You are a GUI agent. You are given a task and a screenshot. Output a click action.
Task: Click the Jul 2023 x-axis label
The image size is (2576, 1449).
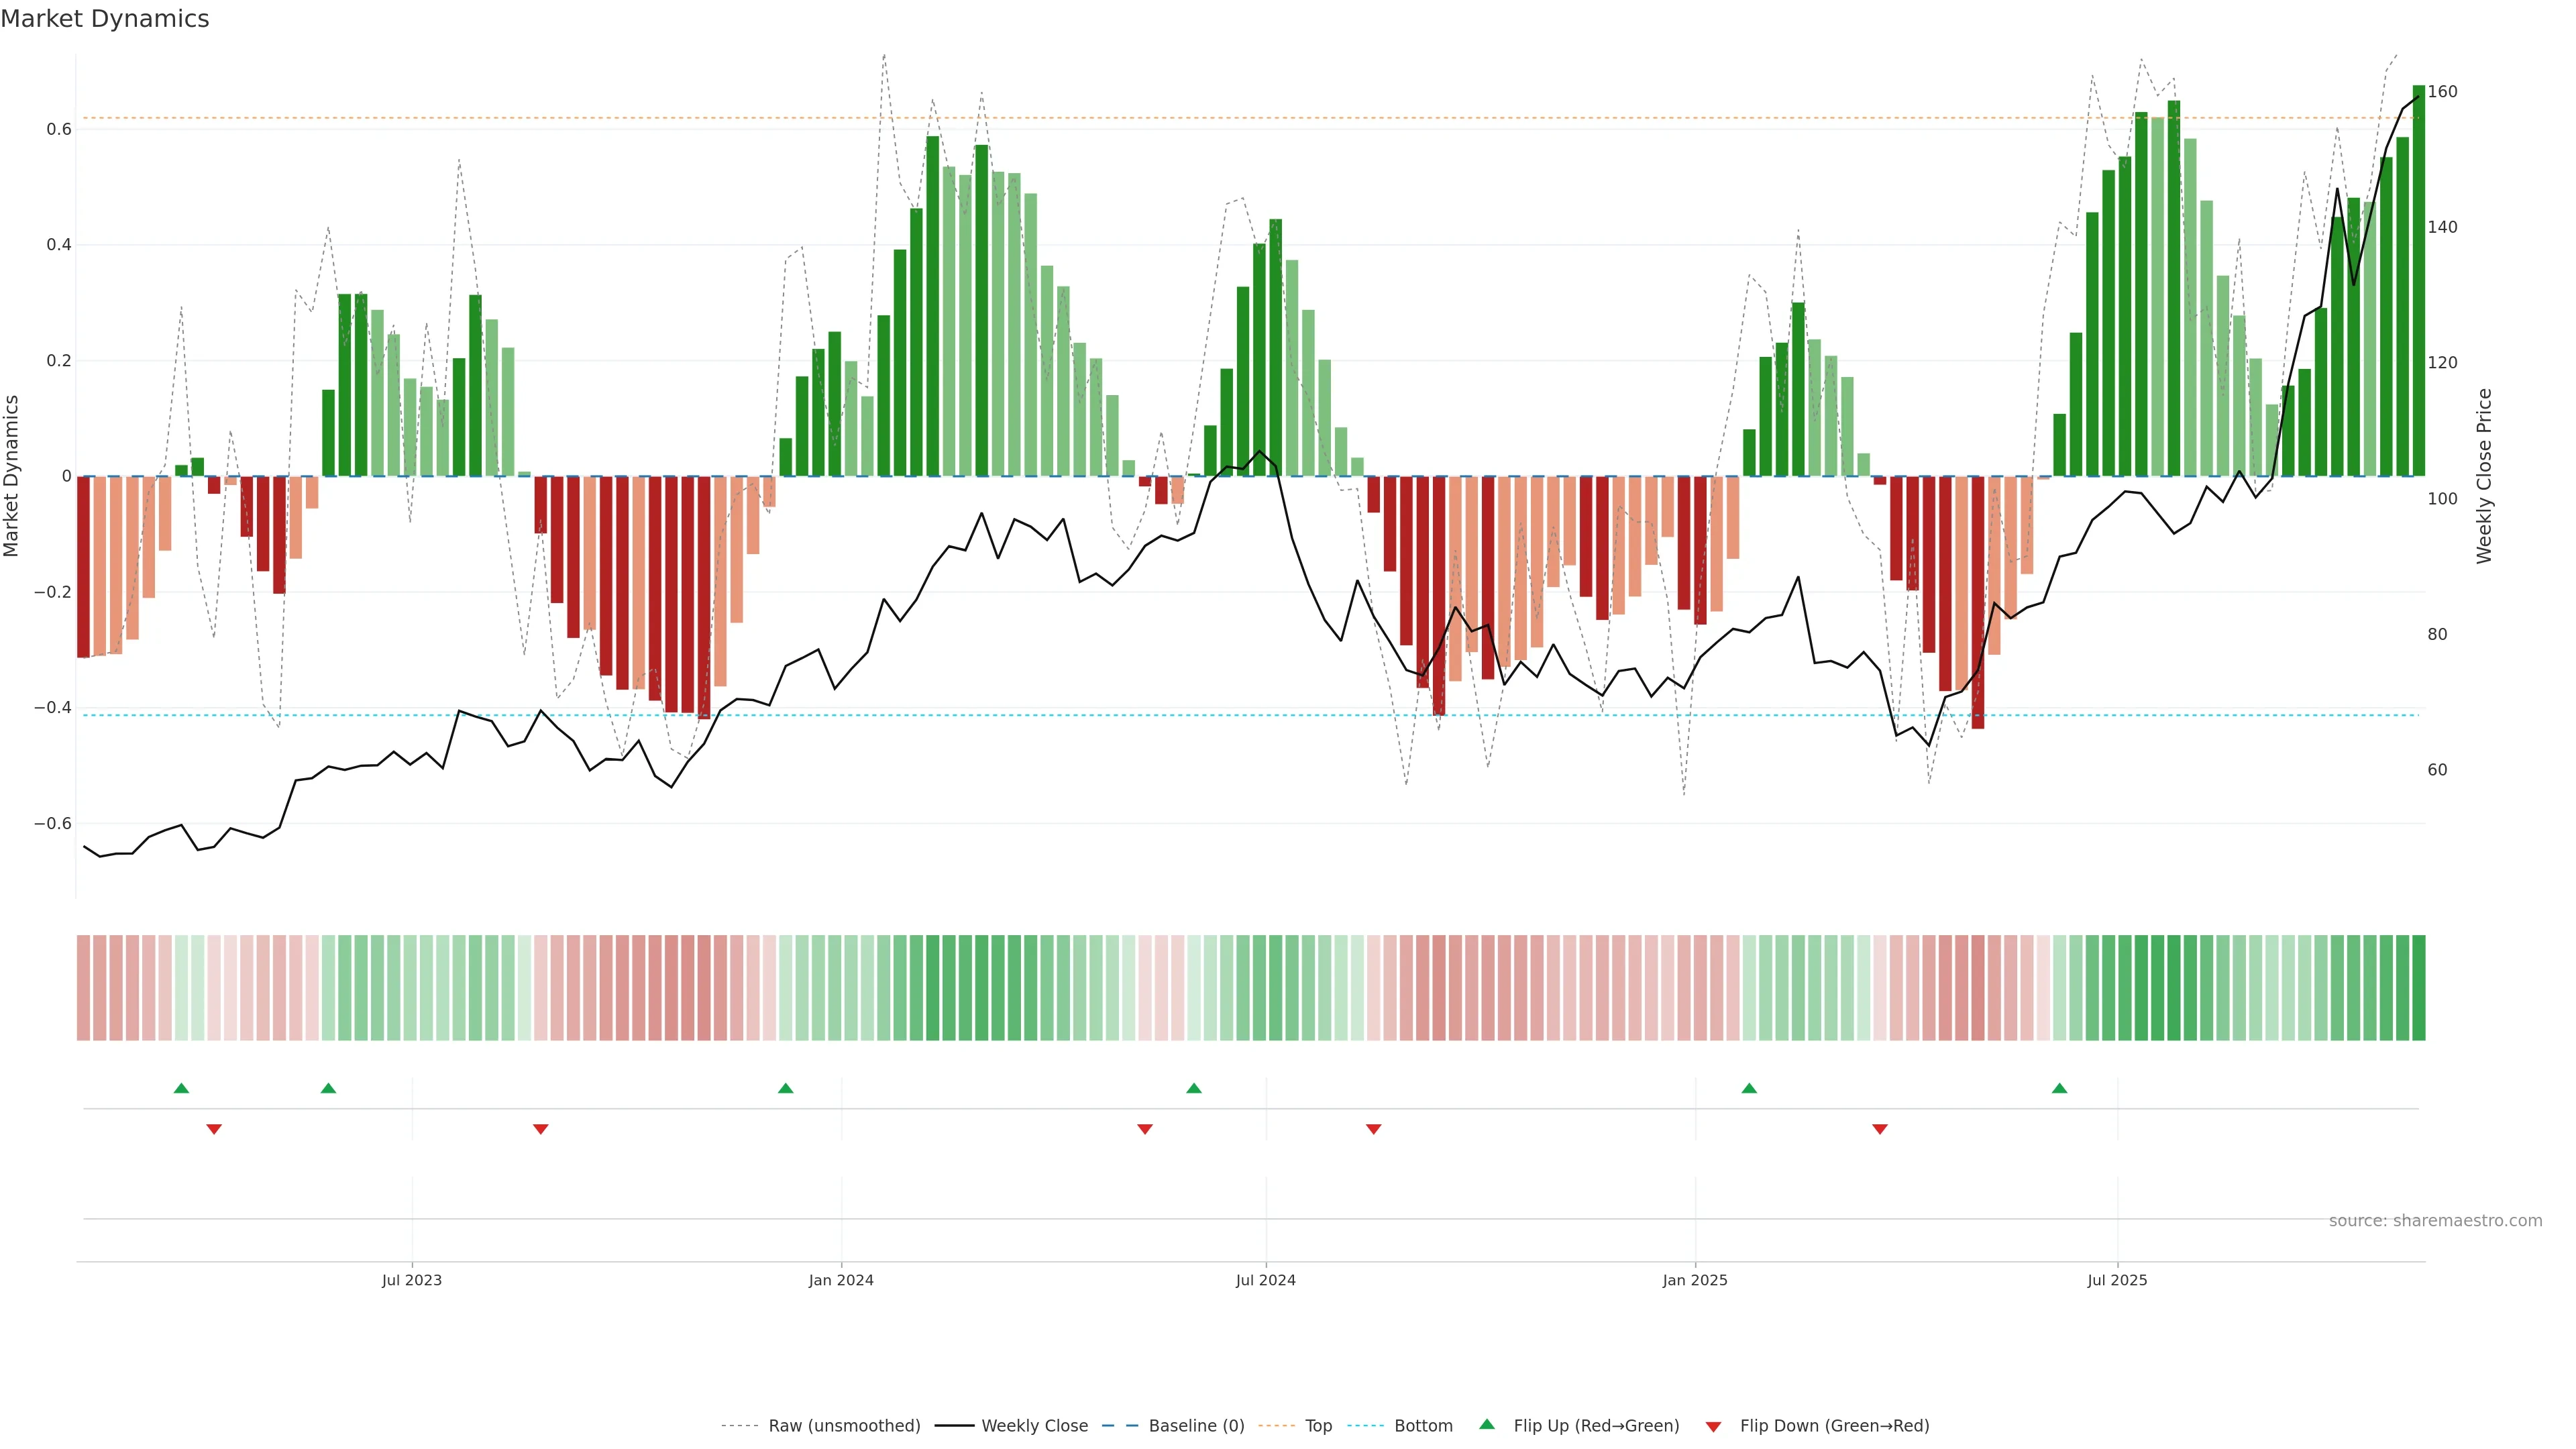(411, 1280)
